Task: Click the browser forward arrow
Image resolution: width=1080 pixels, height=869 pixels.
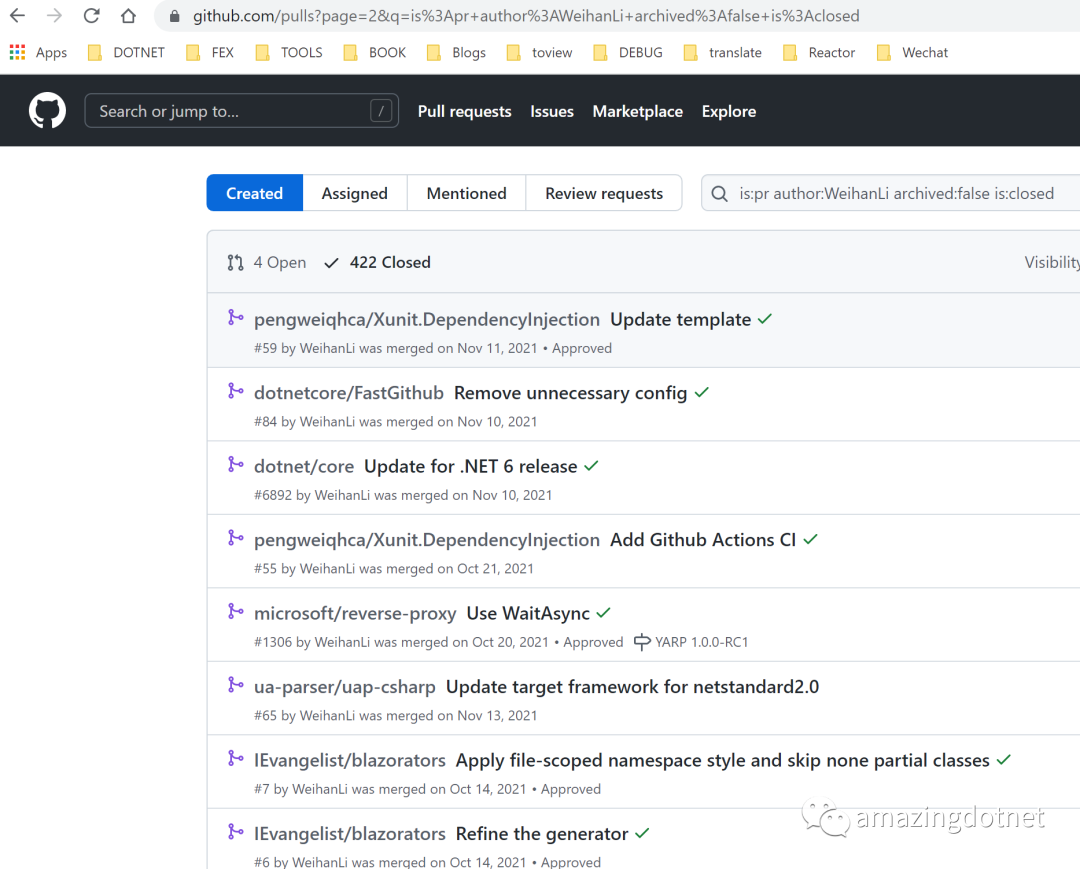Action: (54, 15)
